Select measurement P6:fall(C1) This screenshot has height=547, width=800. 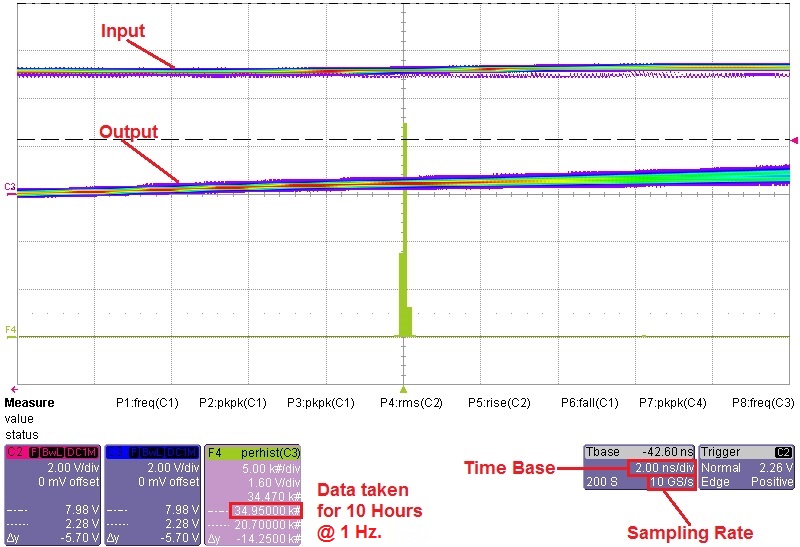point(590,403)
